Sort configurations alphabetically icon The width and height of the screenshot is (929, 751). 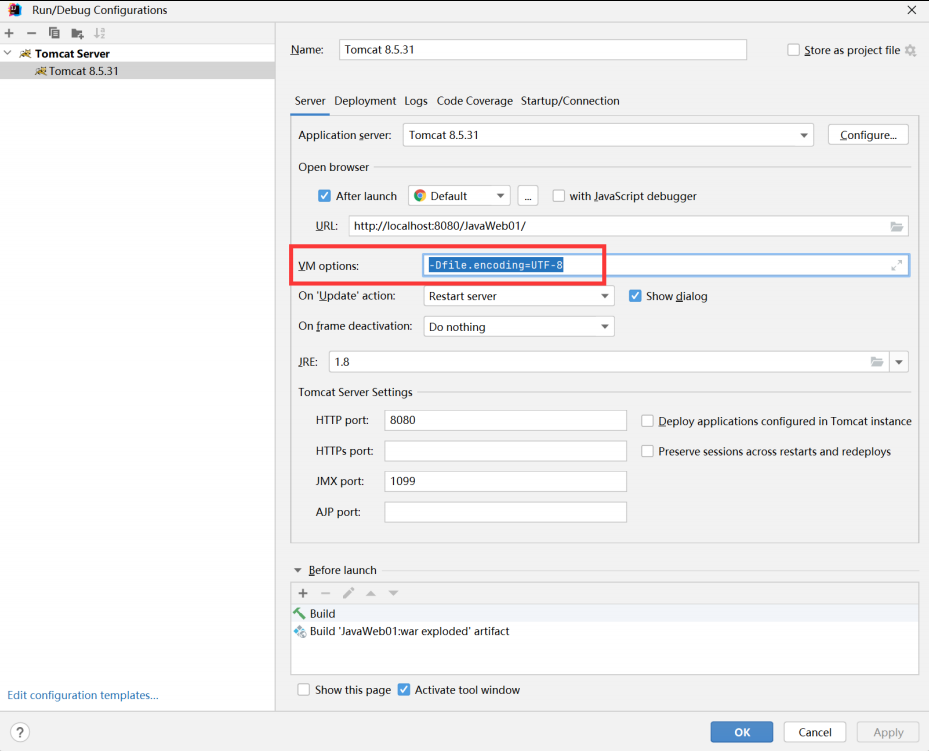100,33
